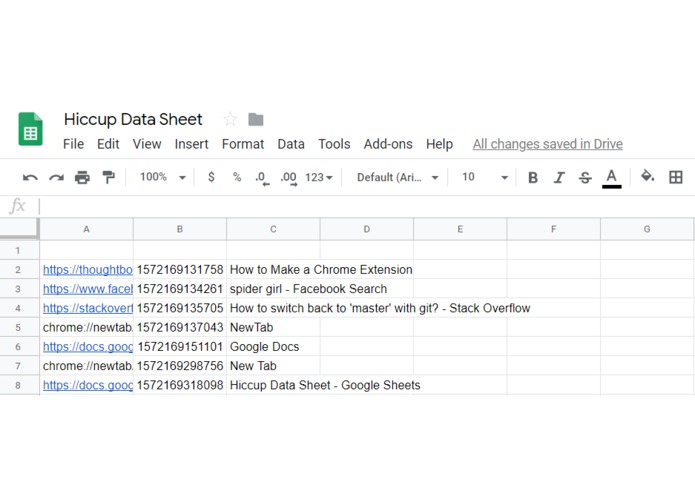
Task: Format as percent icon
Action: click(x=237, y=177)
